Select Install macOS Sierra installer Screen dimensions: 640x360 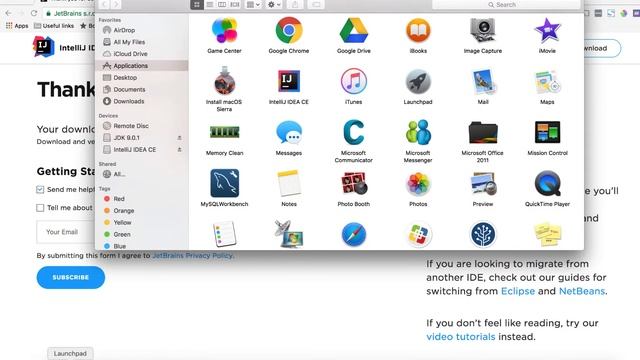[224, 81]
